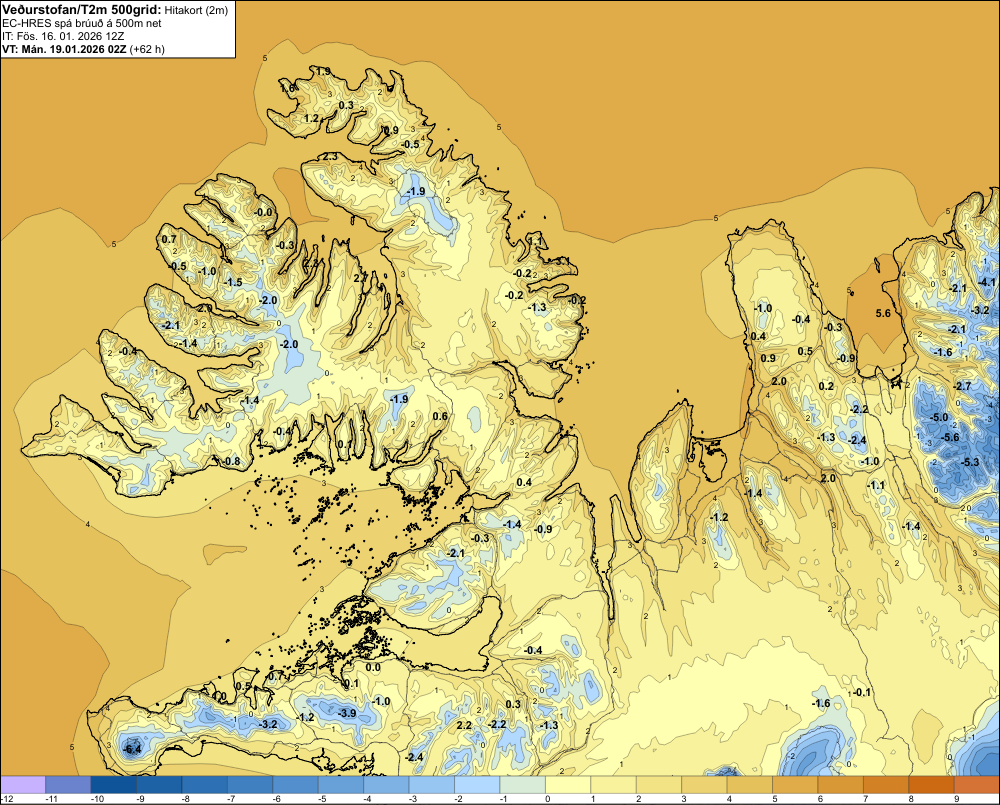Click the legend swatch between -1 and 0
The width and height of the screenshot is (1000, 805).
(523, 784)
